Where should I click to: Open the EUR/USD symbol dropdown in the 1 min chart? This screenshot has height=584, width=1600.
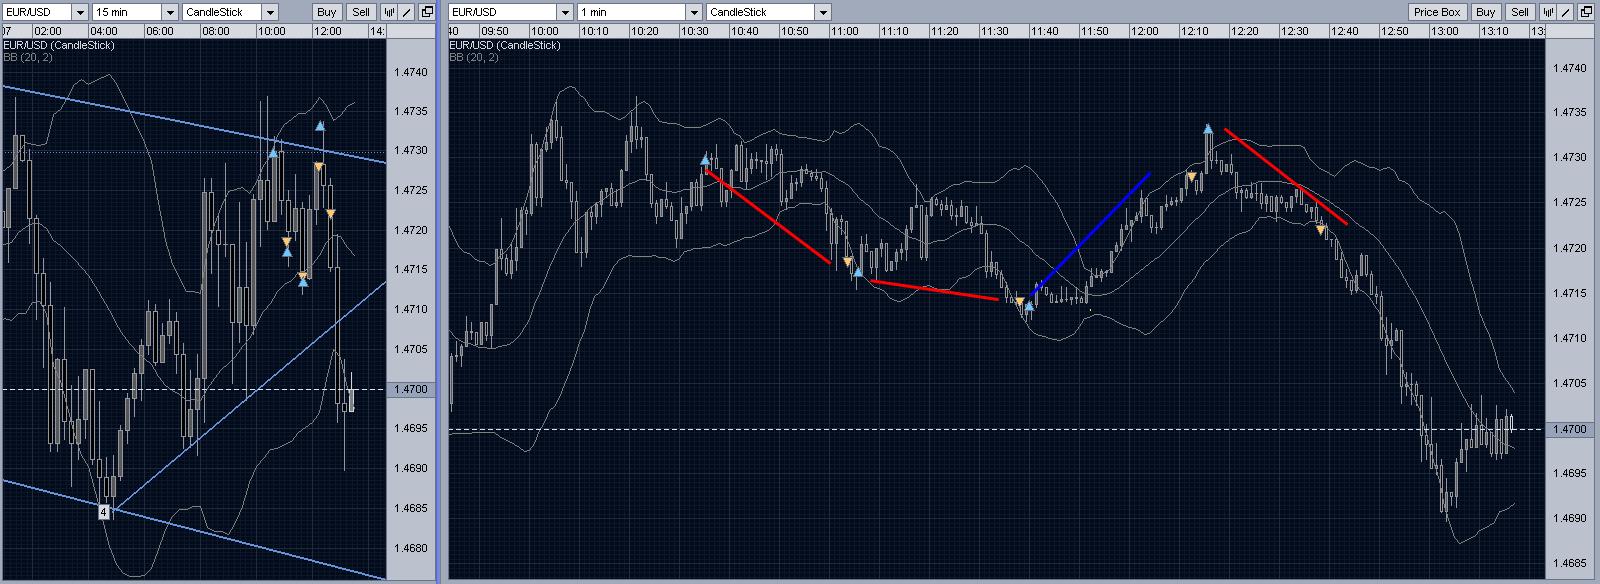pyautogui.click(x=510, y=12)
